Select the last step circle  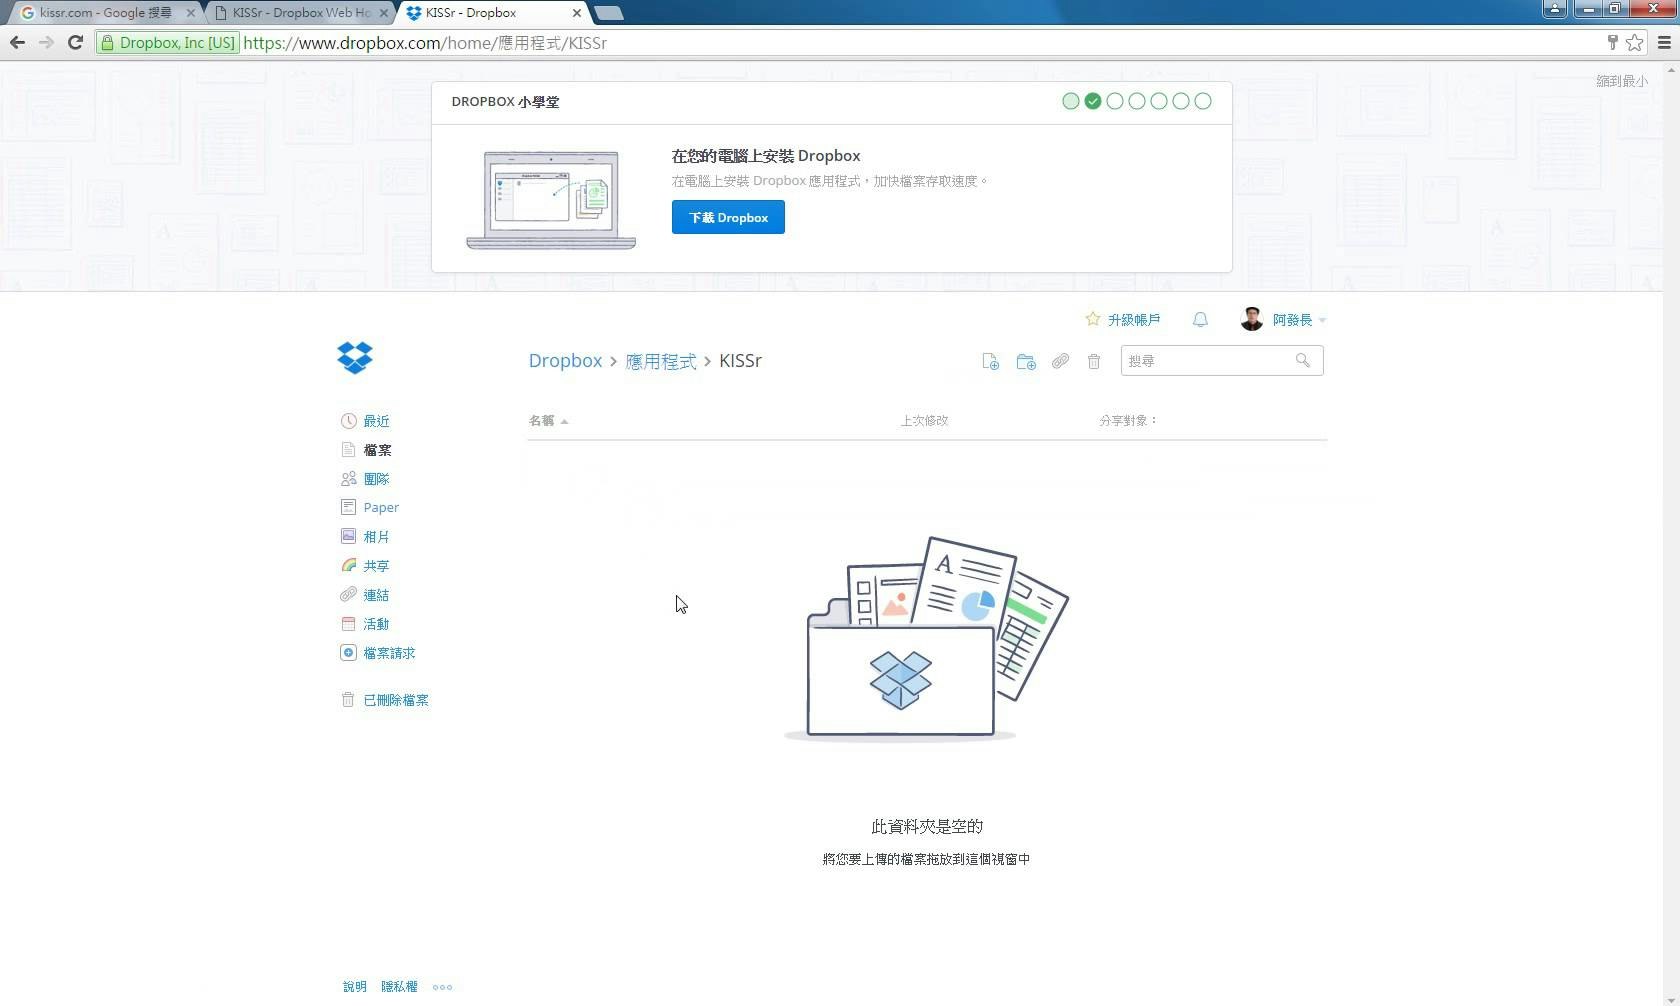coord(1203,101)
